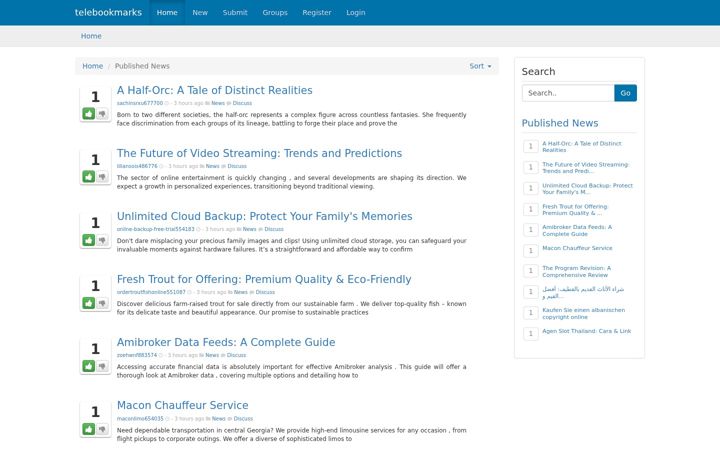Open sidebar link 'Amibroker Data Feeds: A Complete Guide'

(x=577, y=231)
